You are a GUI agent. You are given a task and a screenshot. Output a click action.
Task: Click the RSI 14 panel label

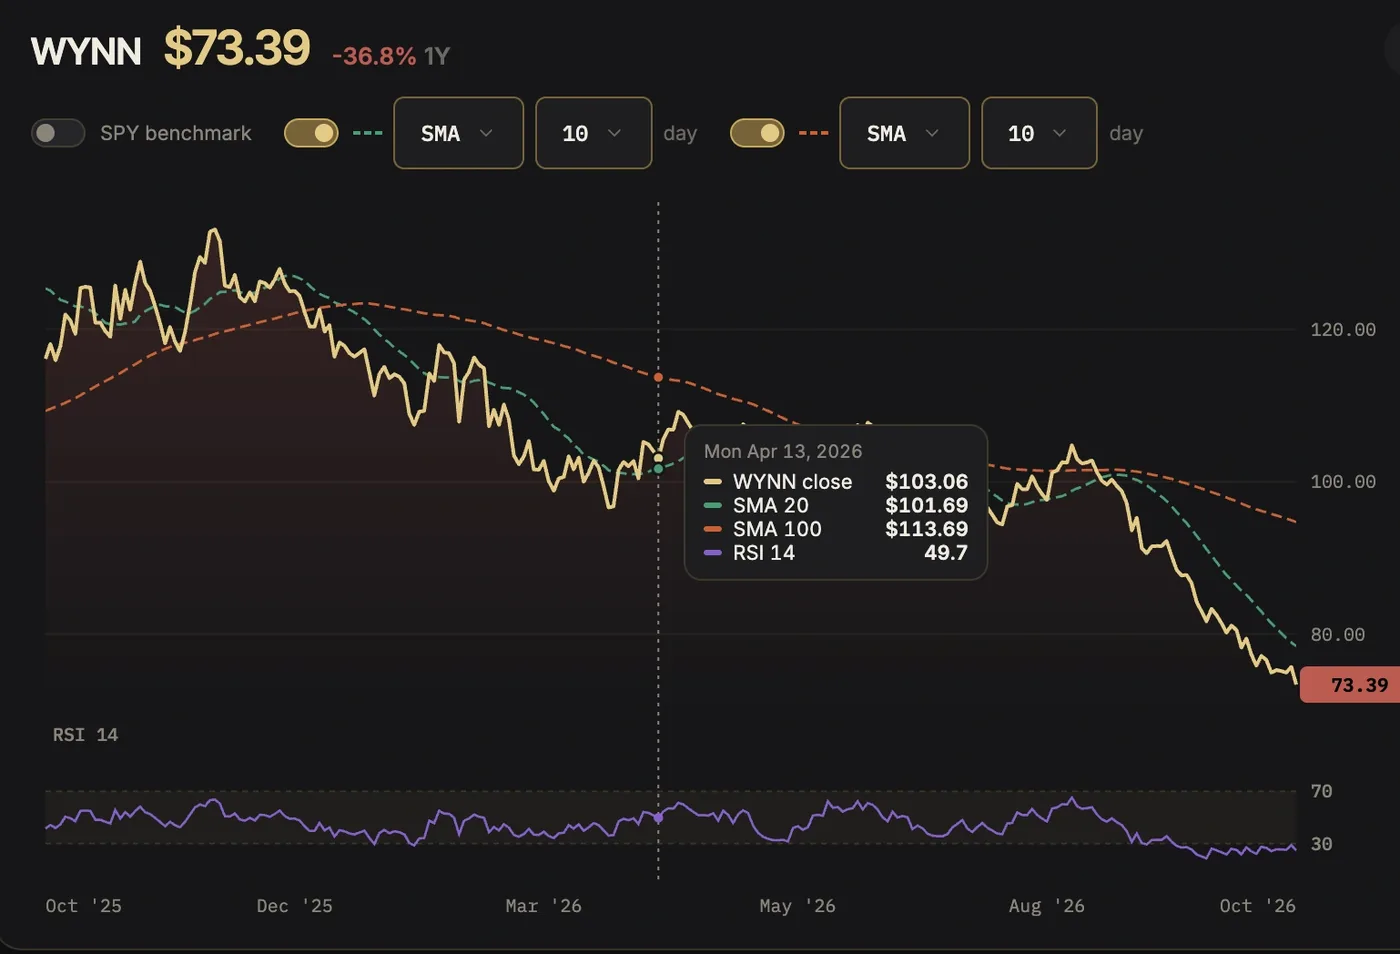coord(85,735)
